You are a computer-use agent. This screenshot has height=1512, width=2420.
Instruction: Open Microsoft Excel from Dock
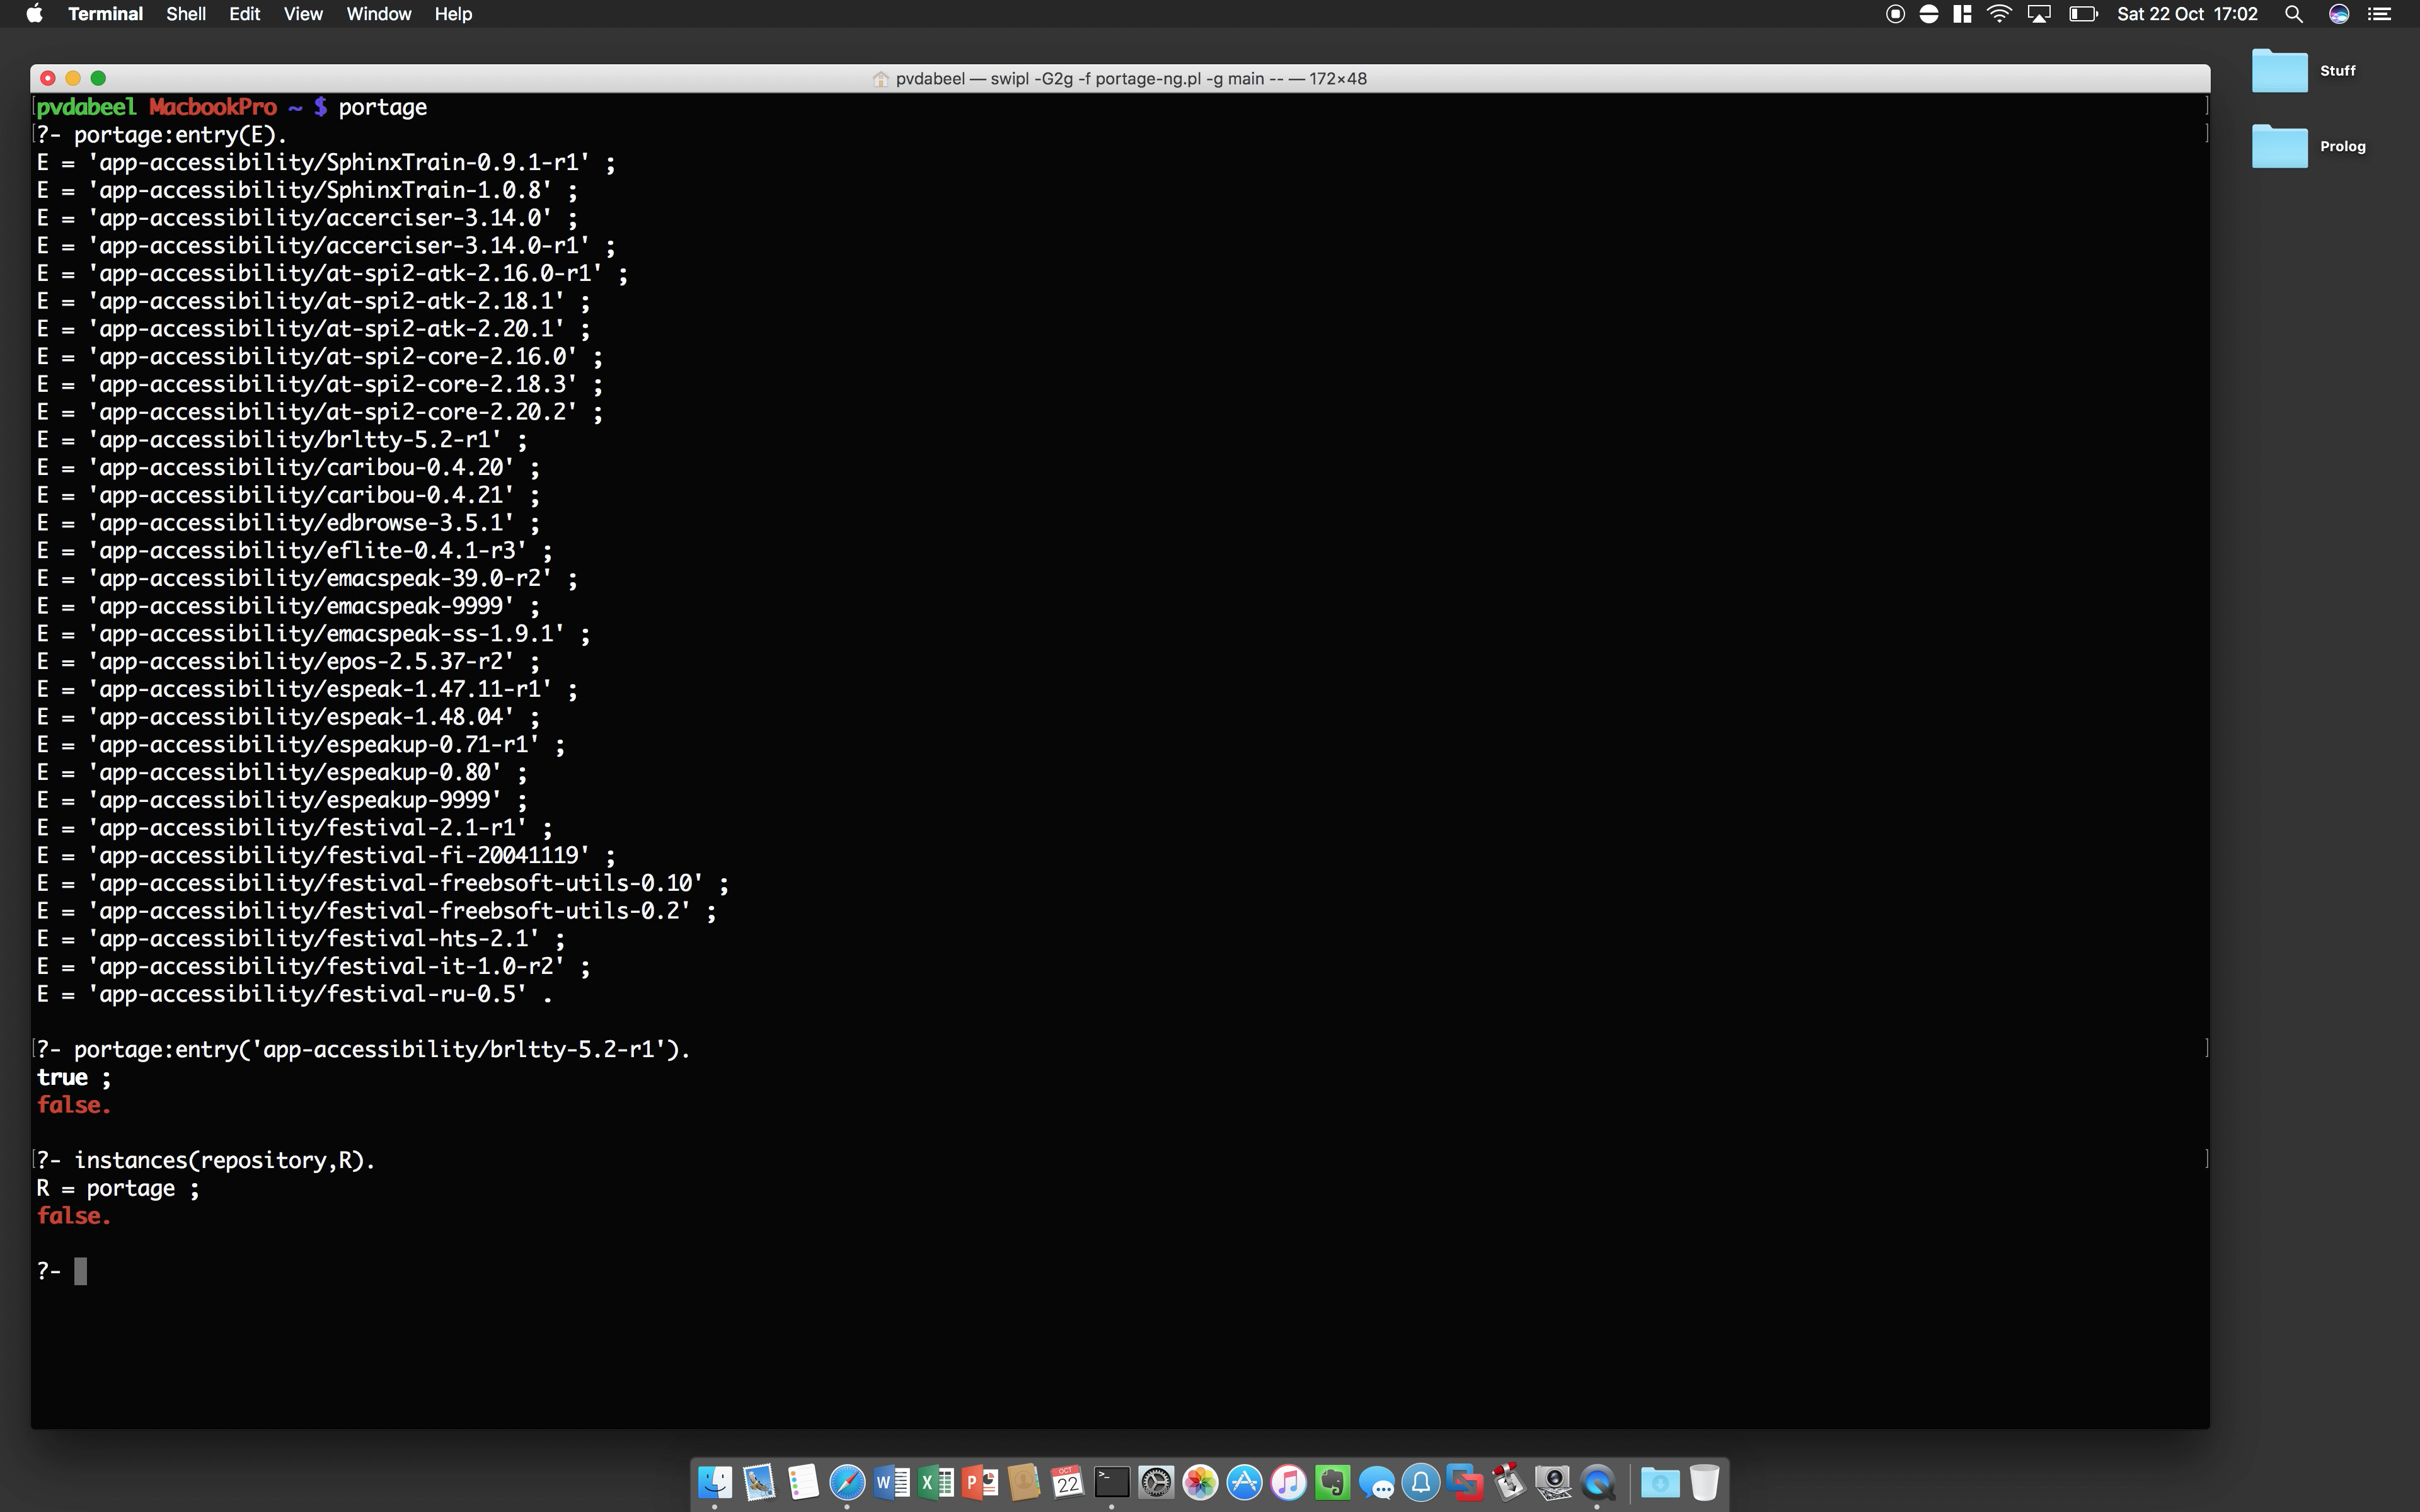pos(936,1482)
